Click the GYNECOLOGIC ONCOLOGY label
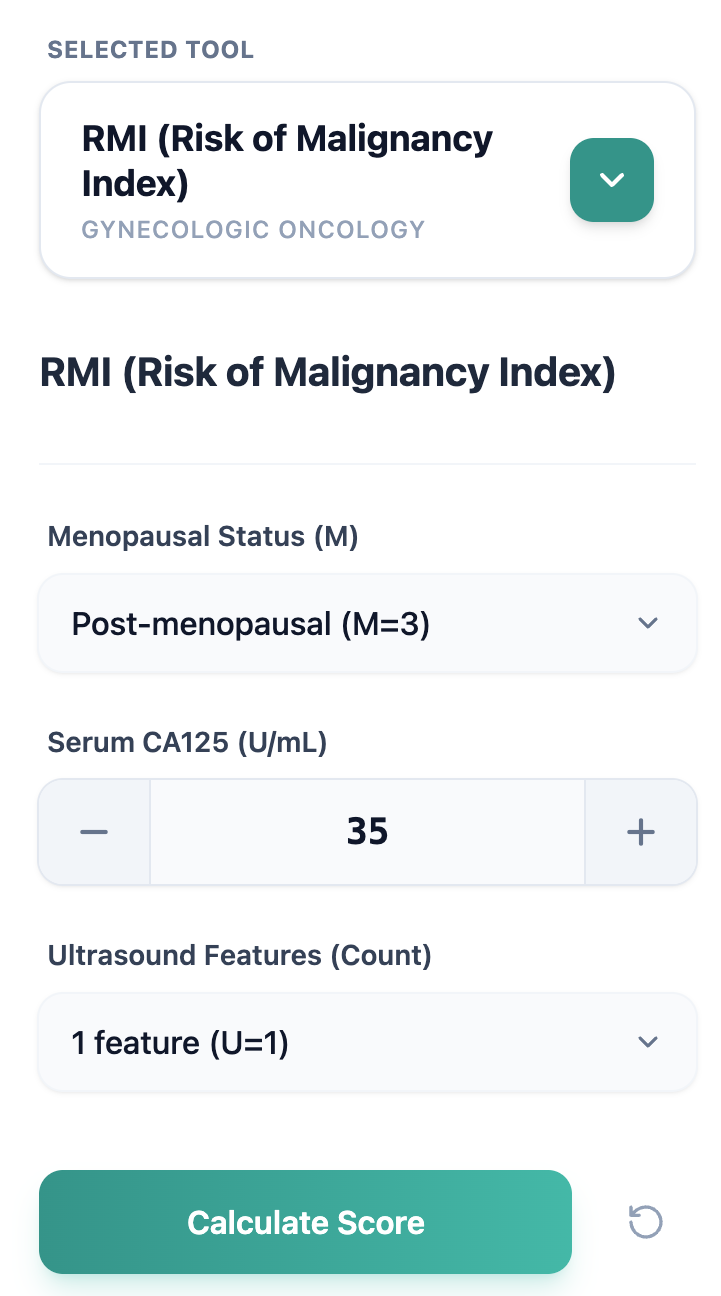 [x=253, y=229]
